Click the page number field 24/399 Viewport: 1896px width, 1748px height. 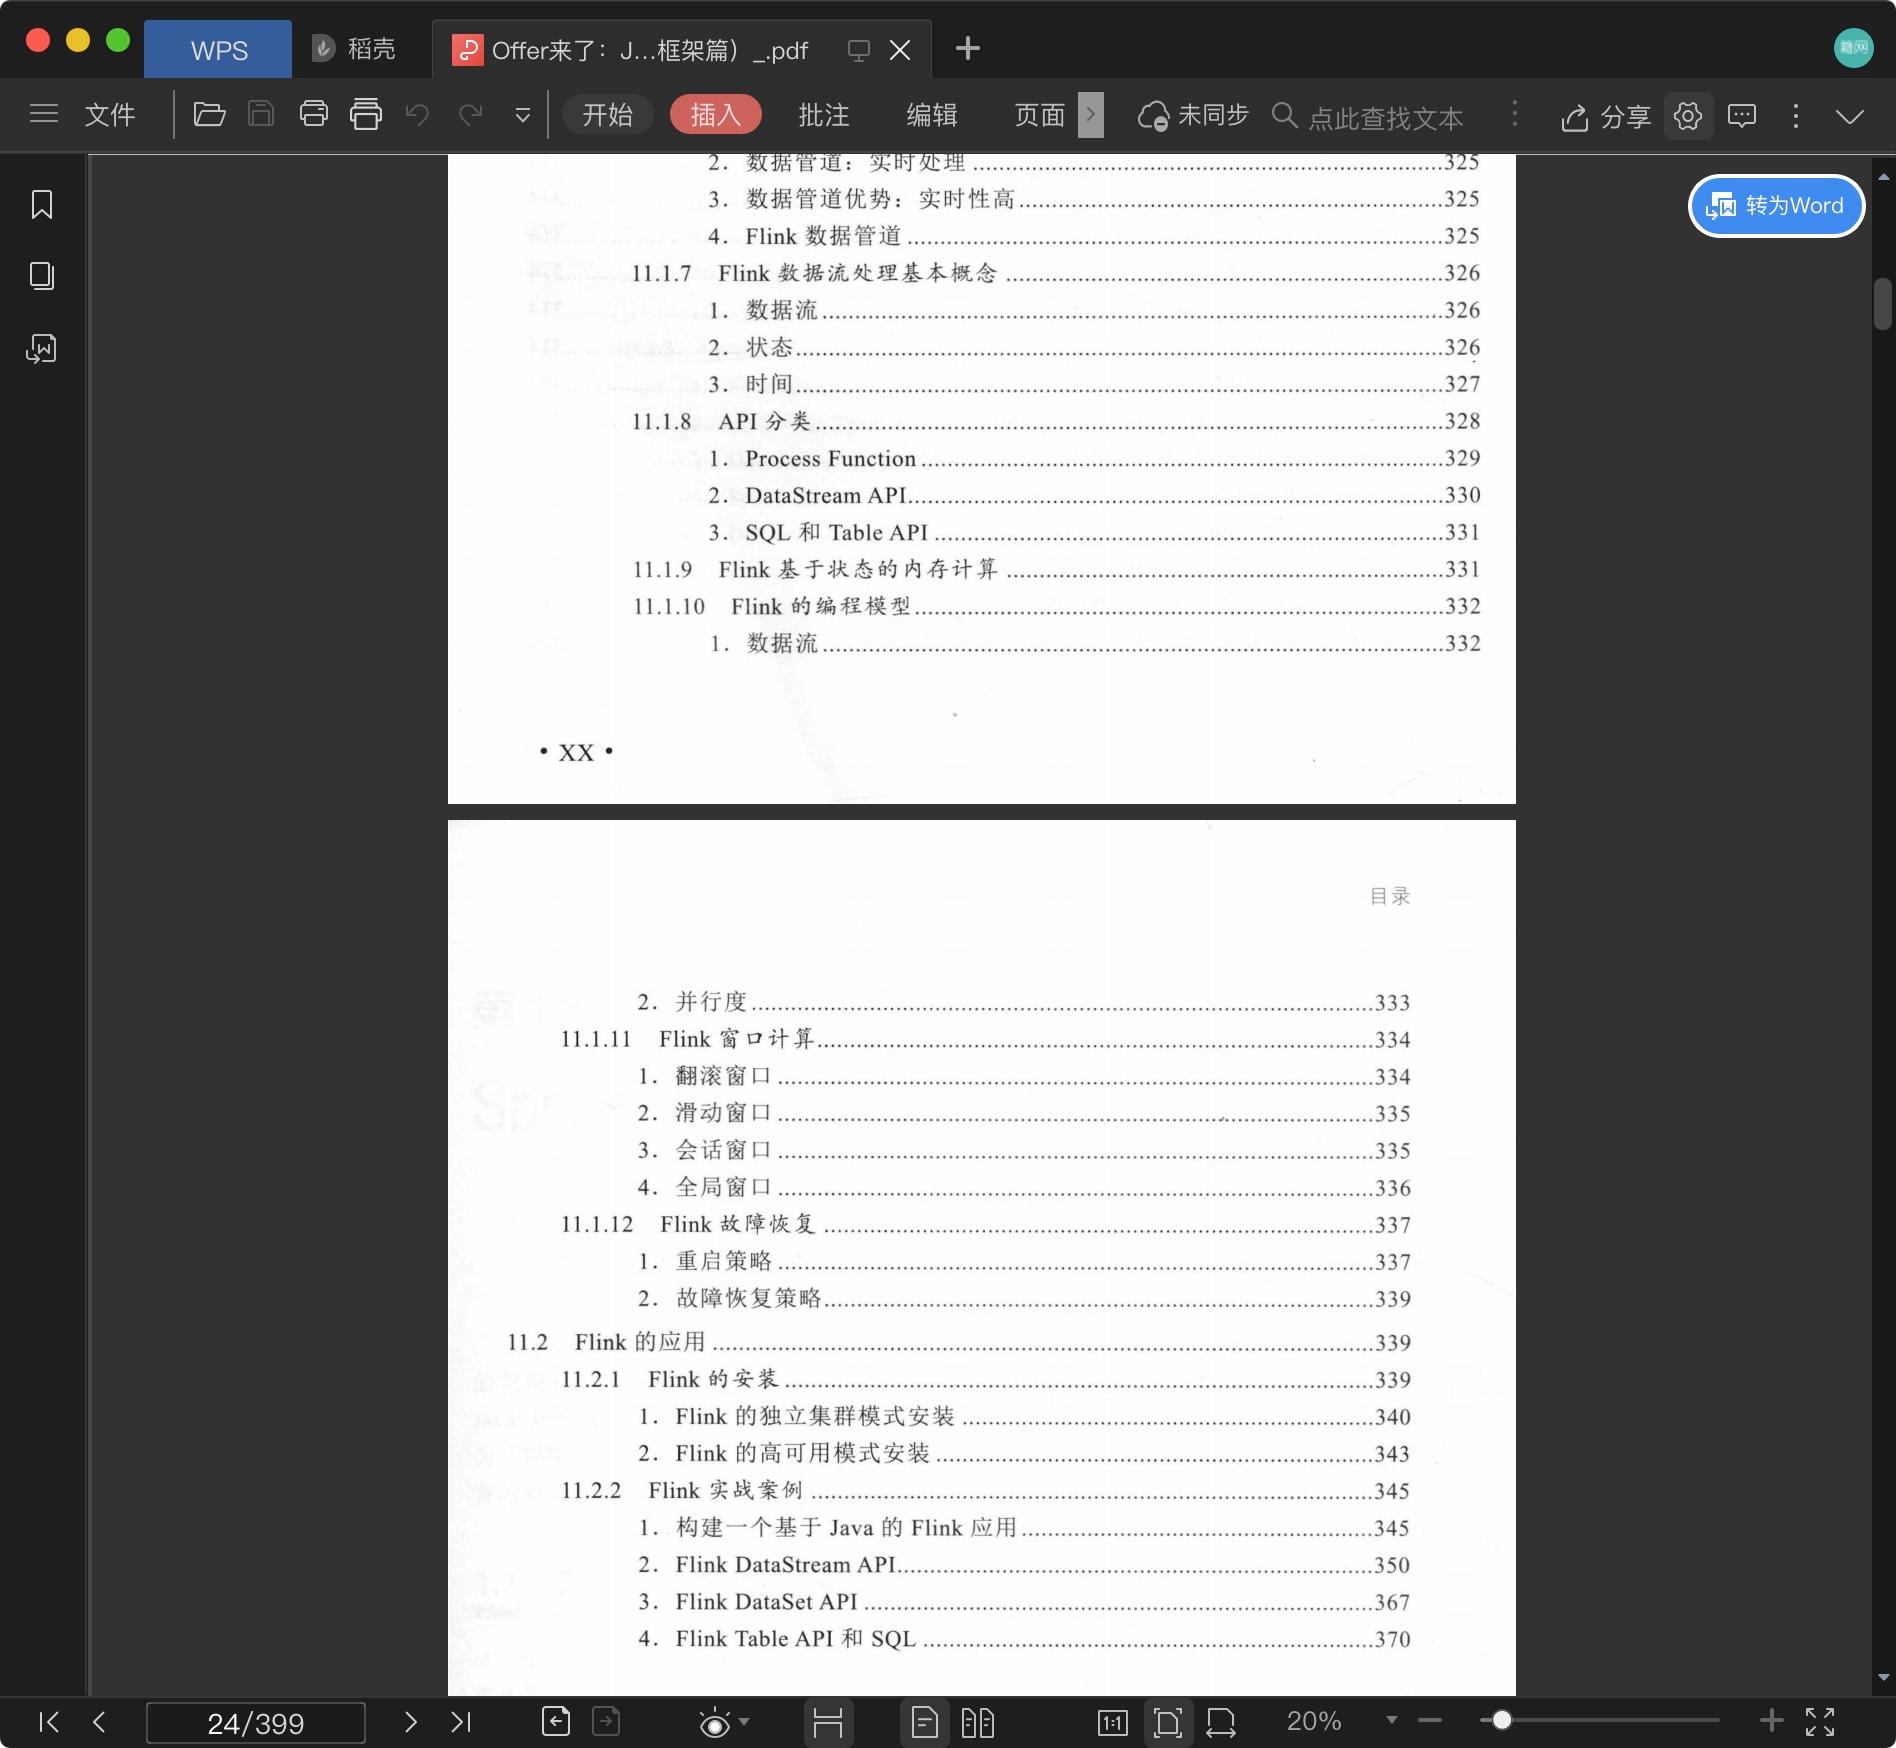click(256, 1723)
